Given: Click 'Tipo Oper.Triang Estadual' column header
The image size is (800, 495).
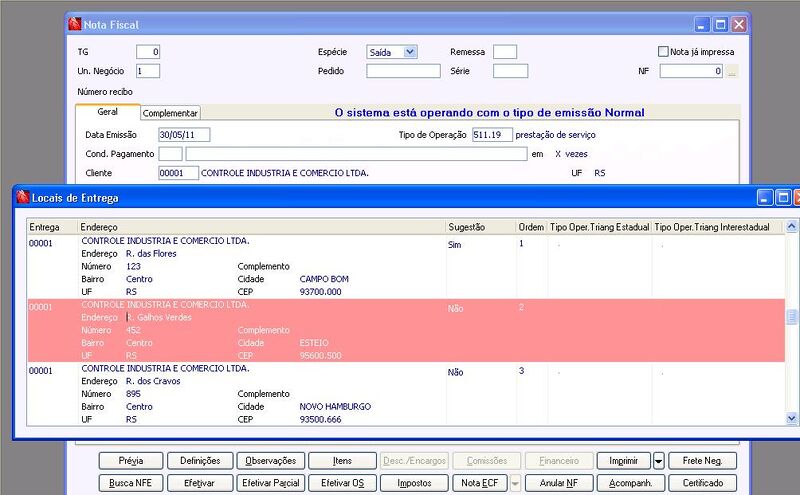Looking at the screenshot, I should (x=599, y=227).
